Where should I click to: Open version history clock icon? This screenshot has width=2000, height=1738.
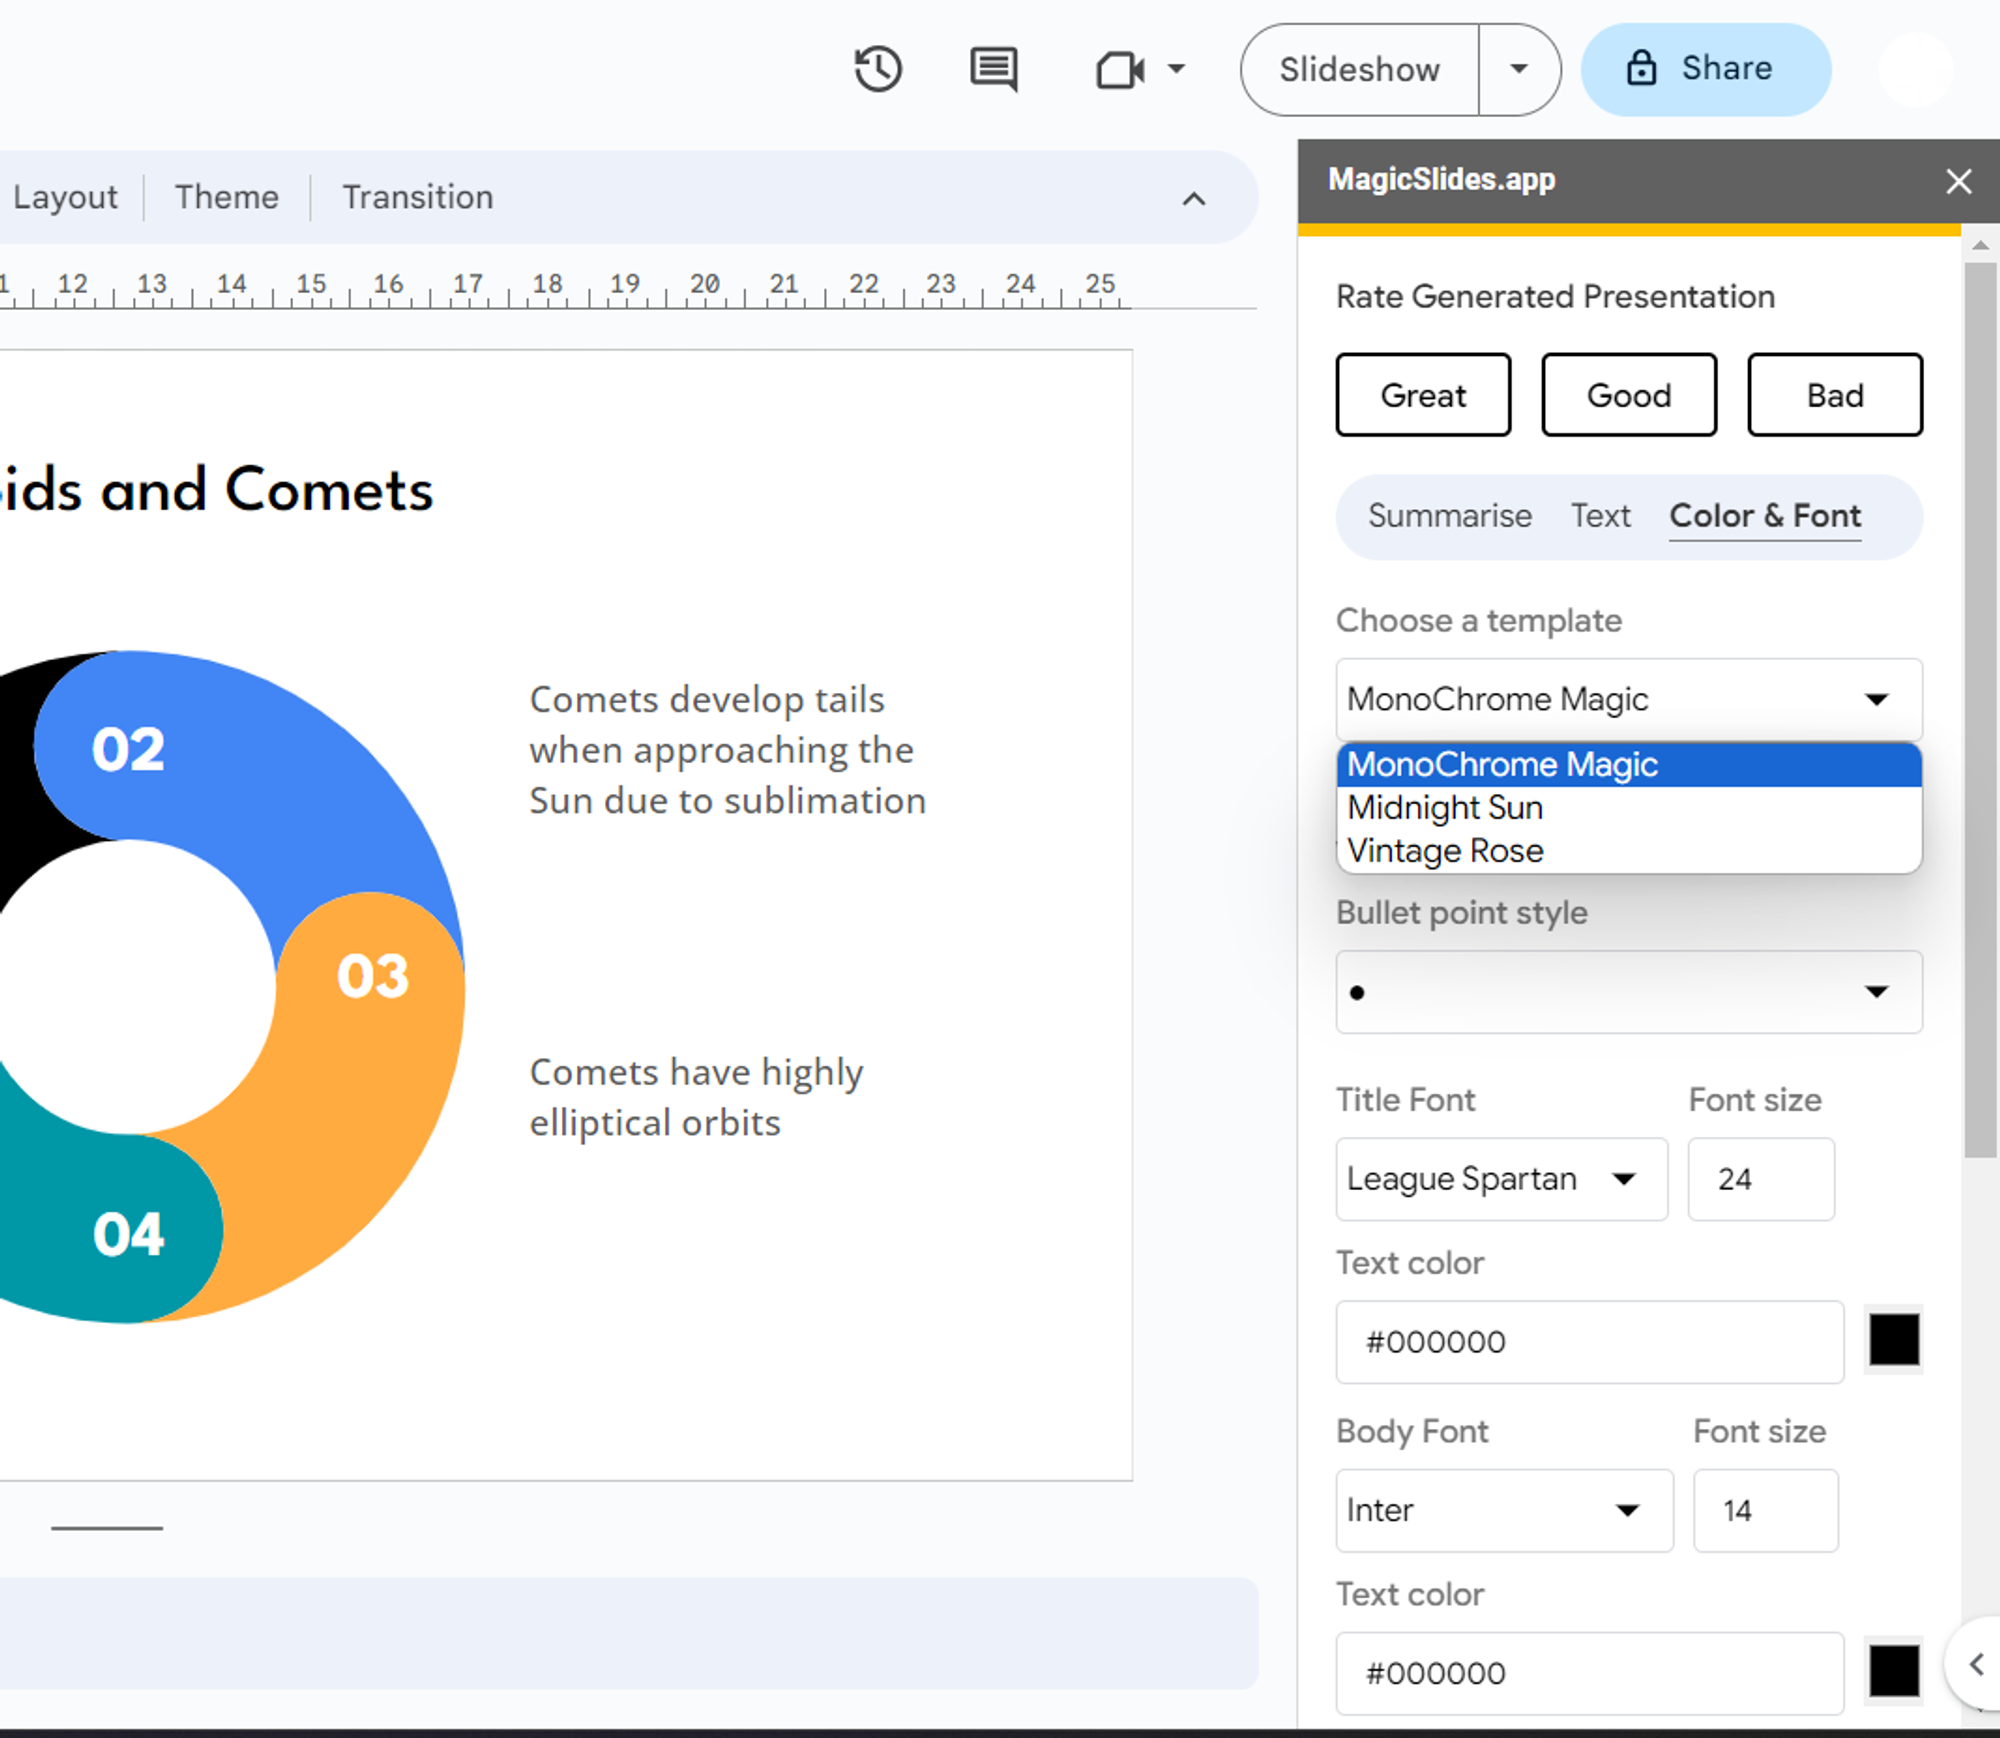878,69
